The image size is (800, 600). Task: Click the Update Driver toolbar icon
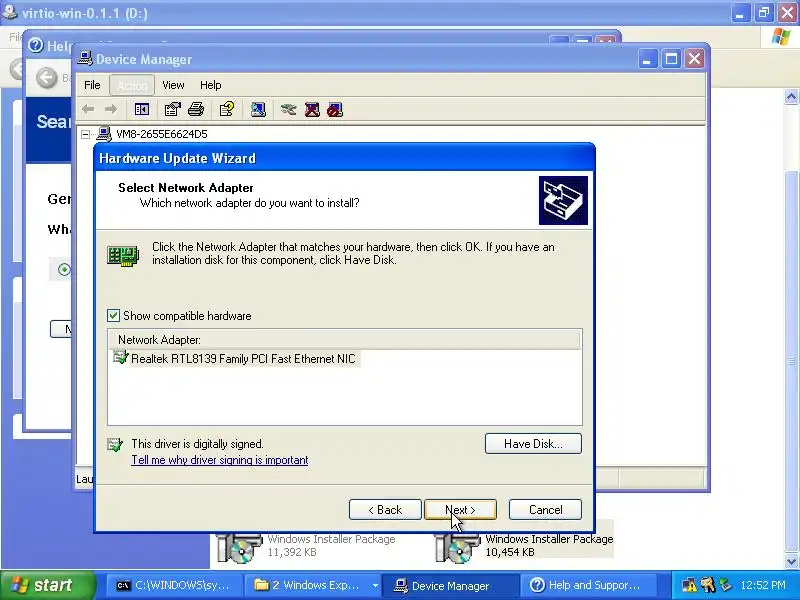click(288, 109)
